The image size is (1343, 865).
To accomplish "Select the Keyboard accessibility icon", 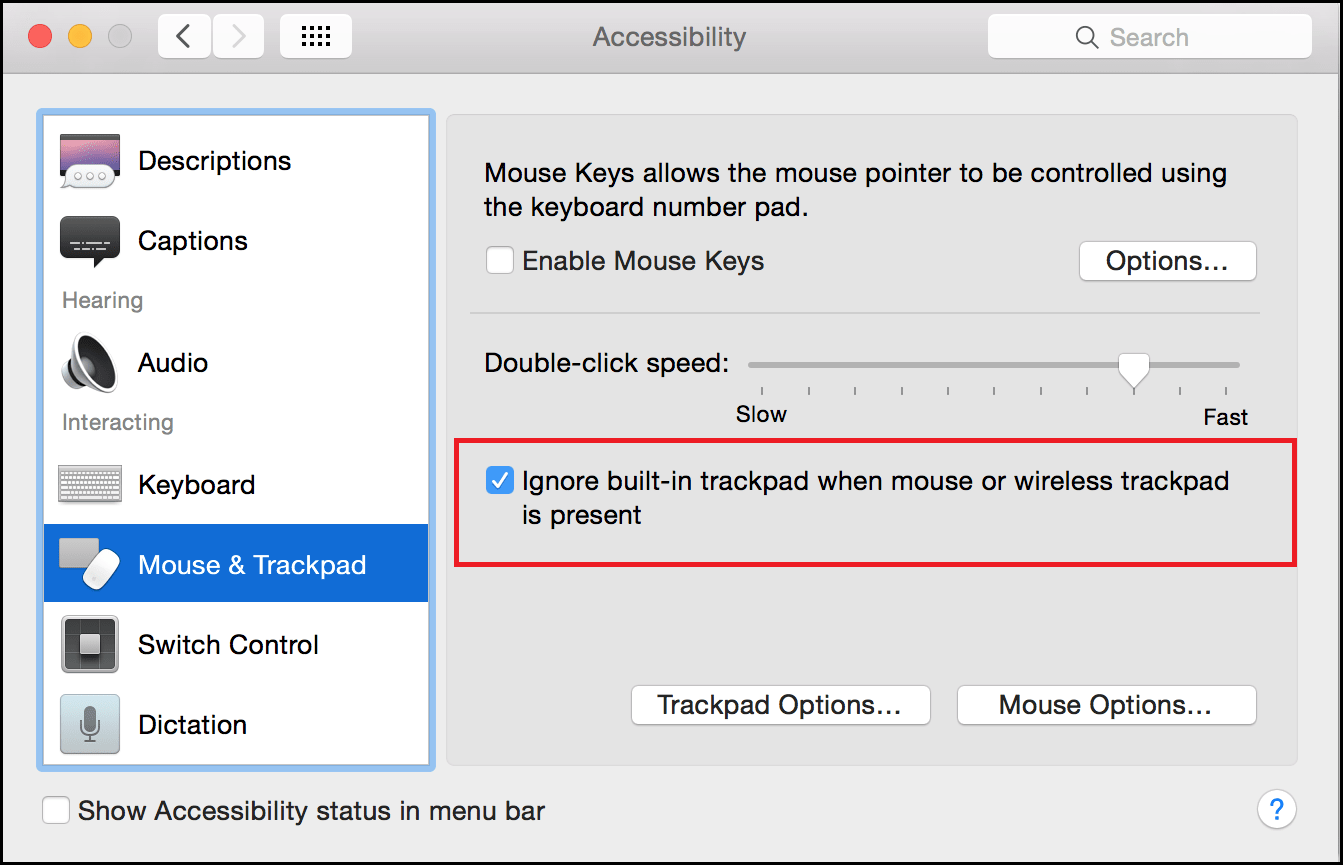I will [x=89, y=484].
